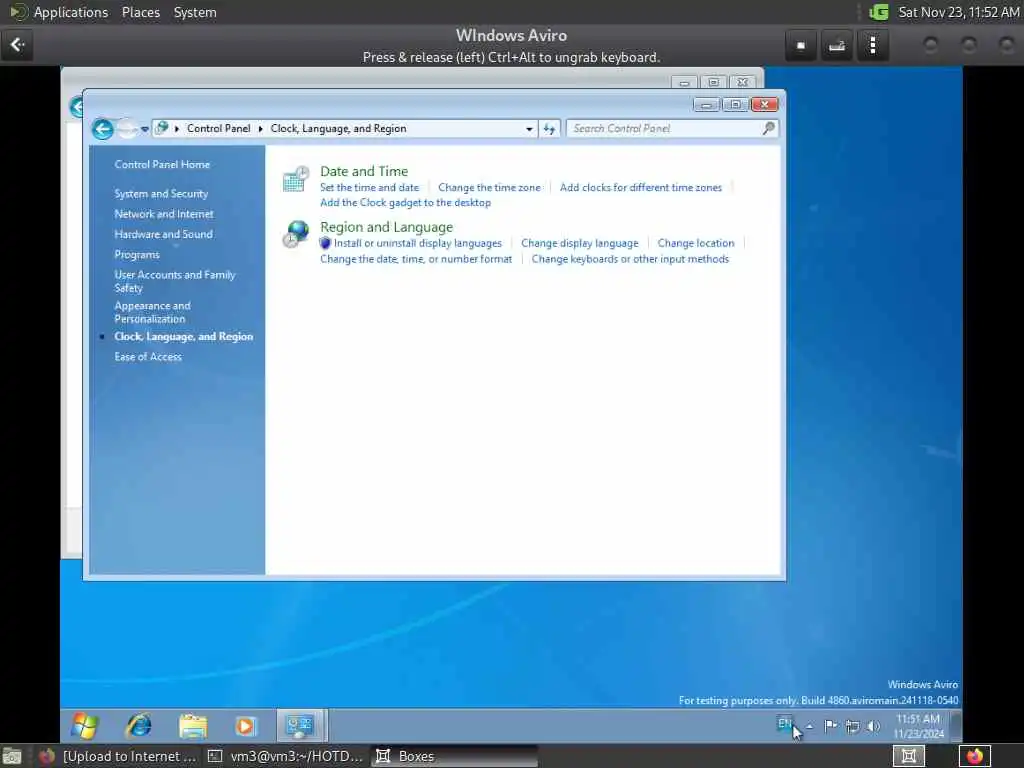This screenshot has height=768, width=1024.
Task: Expand the root breadcrumb arrow
Action: click(x=177, y=129)
